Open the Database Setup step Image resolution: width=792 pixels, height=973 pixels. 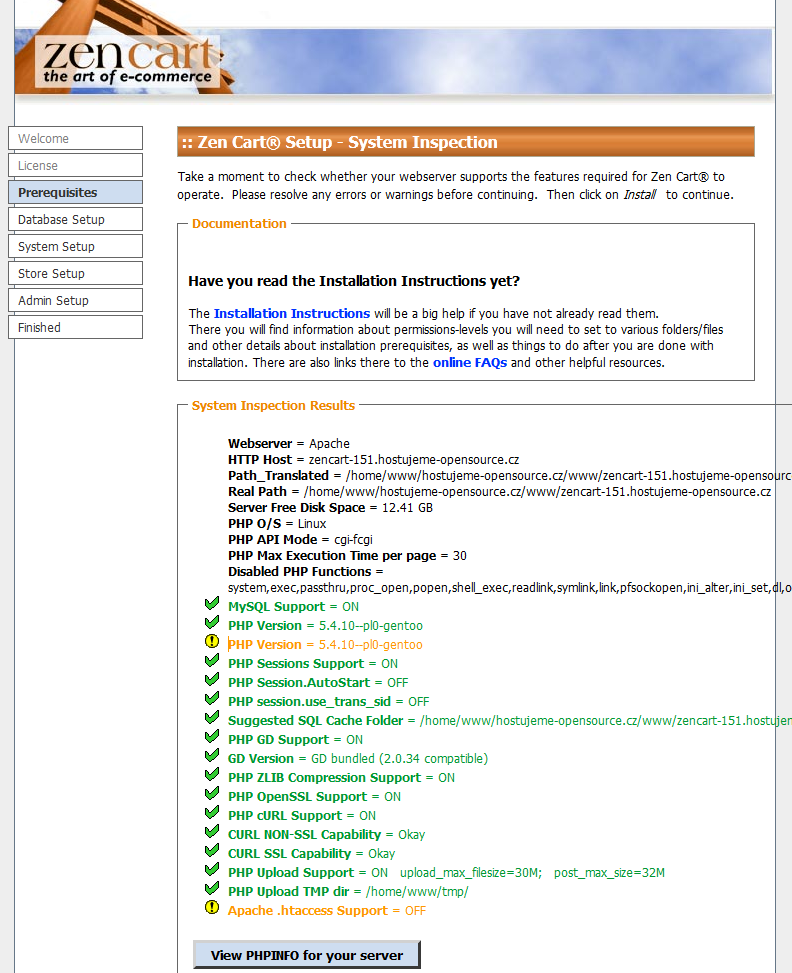click(75, 220)
